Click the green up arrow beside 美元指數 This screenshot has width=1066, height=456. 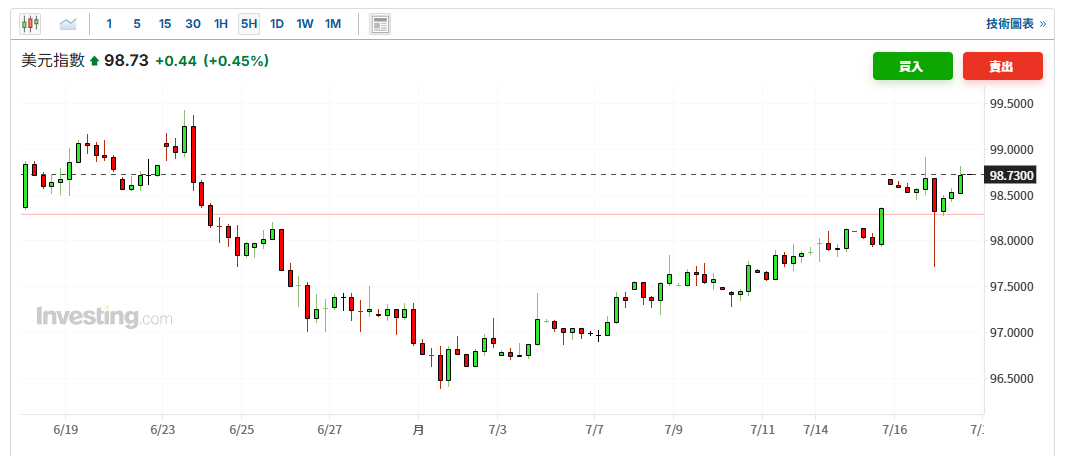[x=94, y=61]
